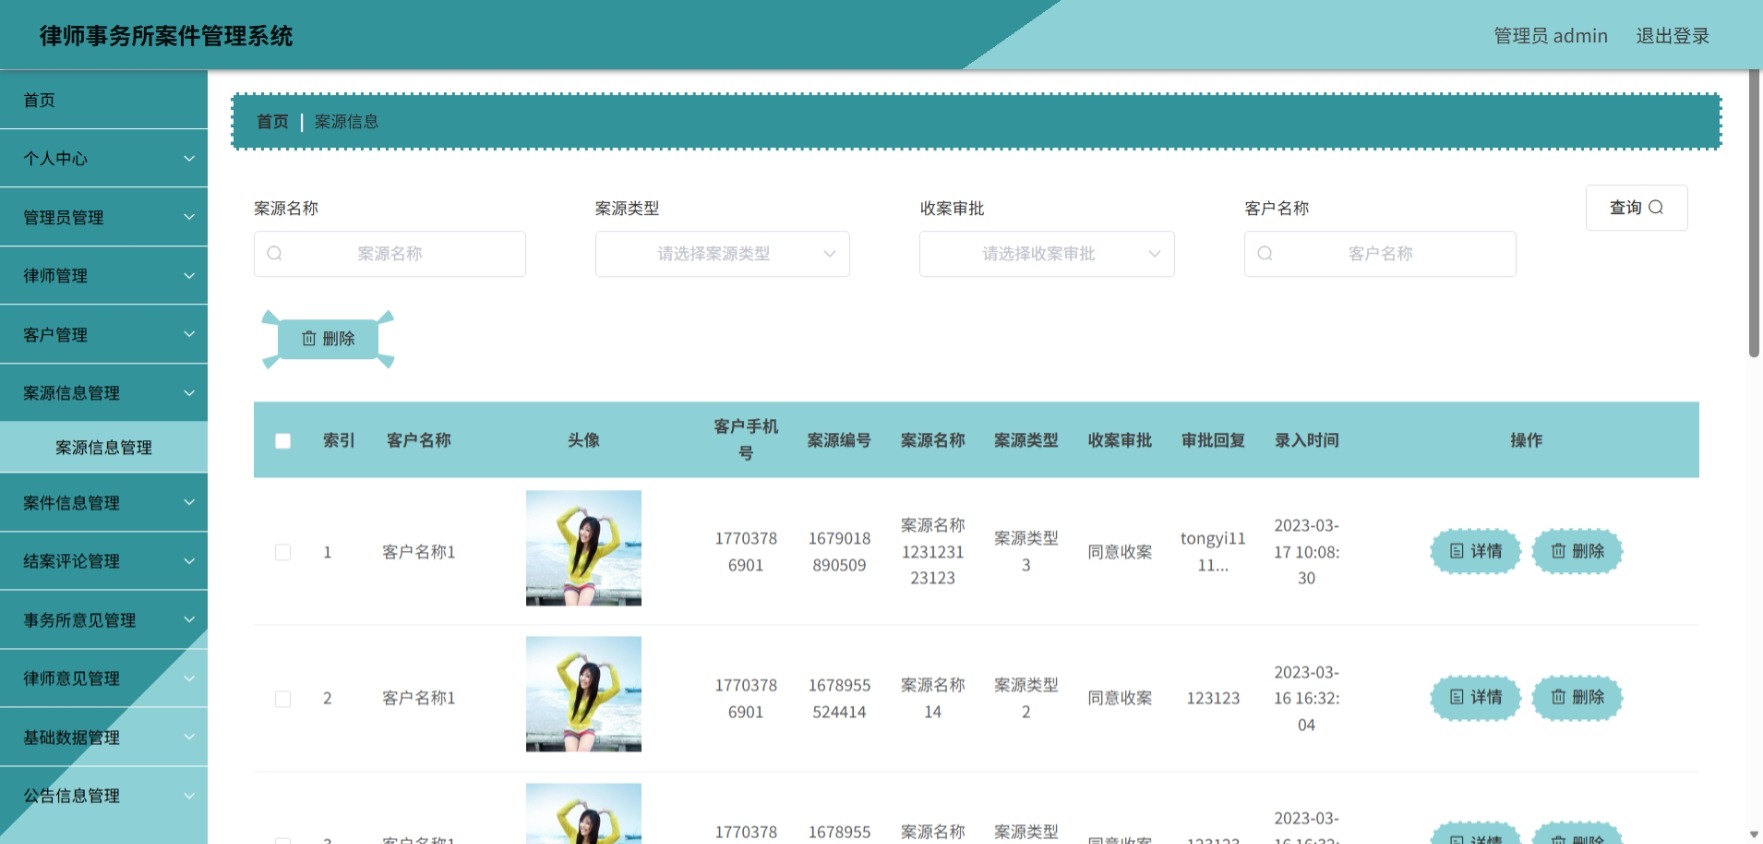The height and width of the screenshot is (844, 1763).
Task: Click the avatar thumbnail in row 1
Action: coord(584,548)
